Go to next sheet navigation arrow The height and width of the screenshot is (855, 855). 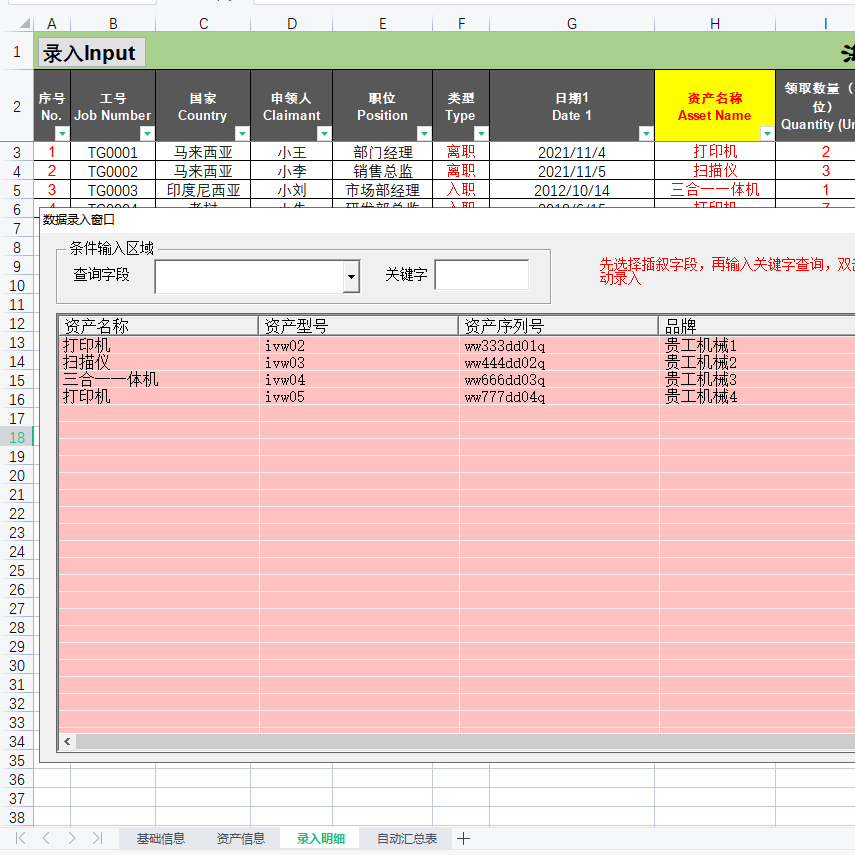71,838
